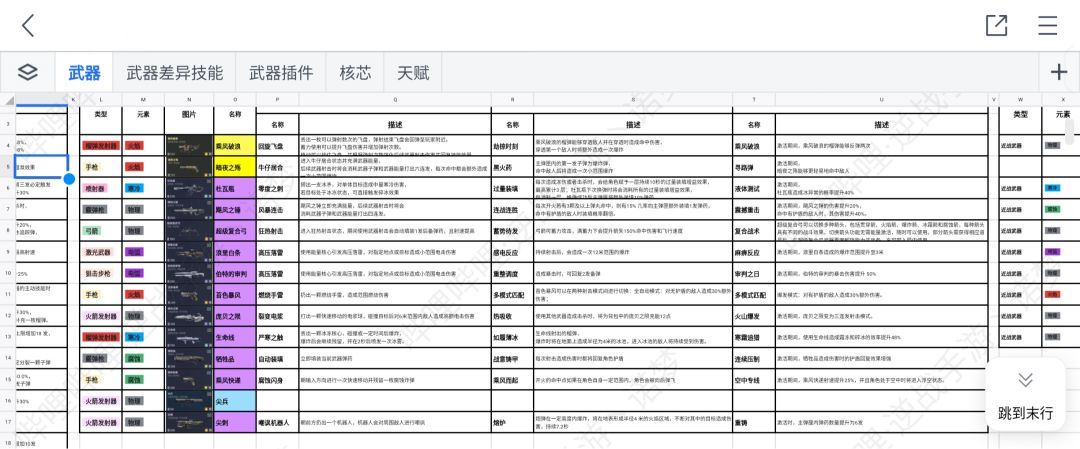Select the 空中专线 cell
The image size is (1080, 449).
(754, 379)
